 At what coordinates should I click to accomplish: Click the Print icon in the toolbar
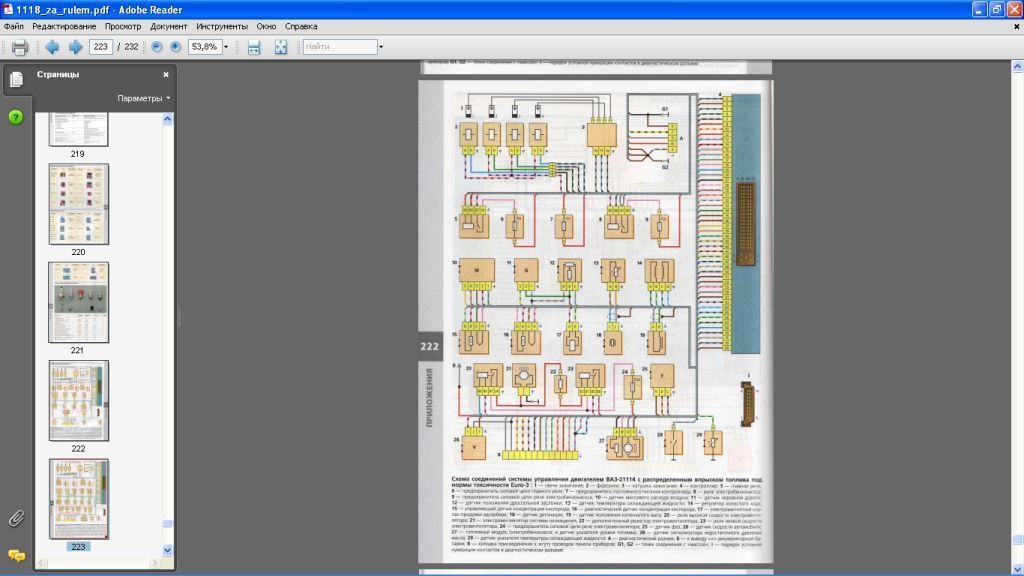(x=20, y=47)
